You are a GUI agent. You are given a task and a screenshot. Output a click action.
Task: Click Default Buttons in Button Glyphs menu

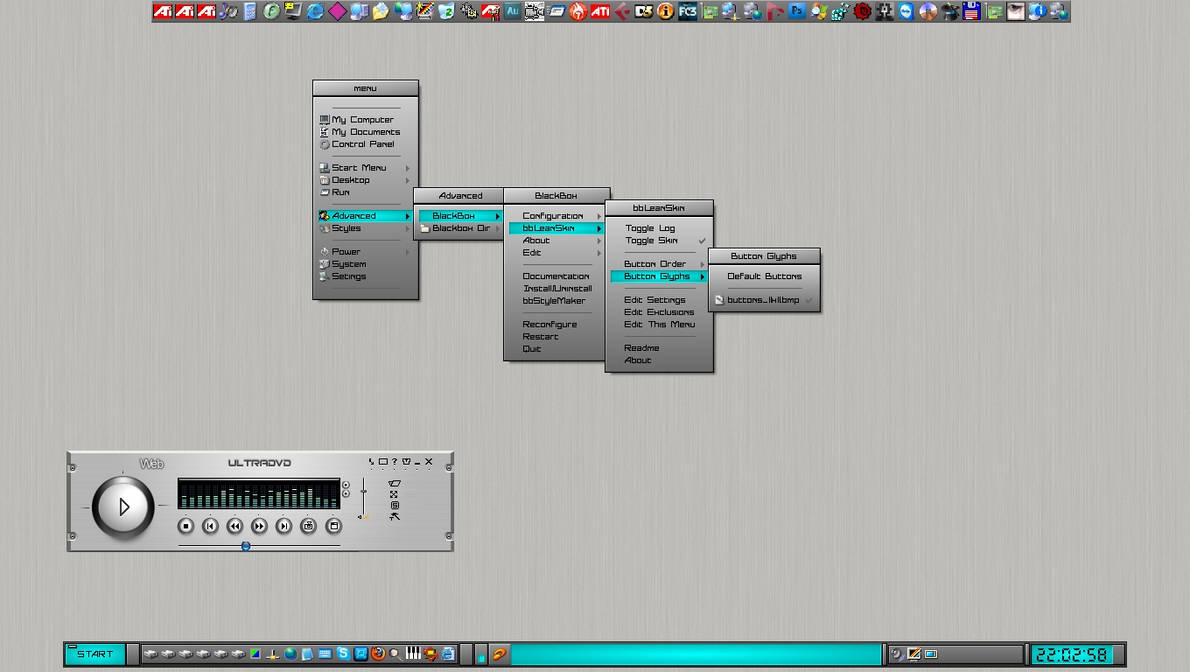(x=764, y=277)
